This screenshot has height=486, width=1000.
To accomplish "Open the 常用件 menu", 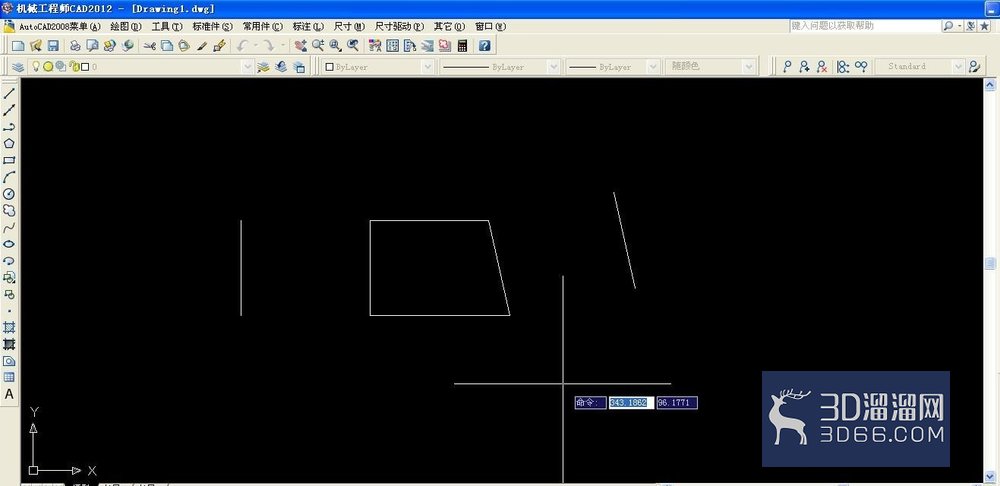I will 262,26.
